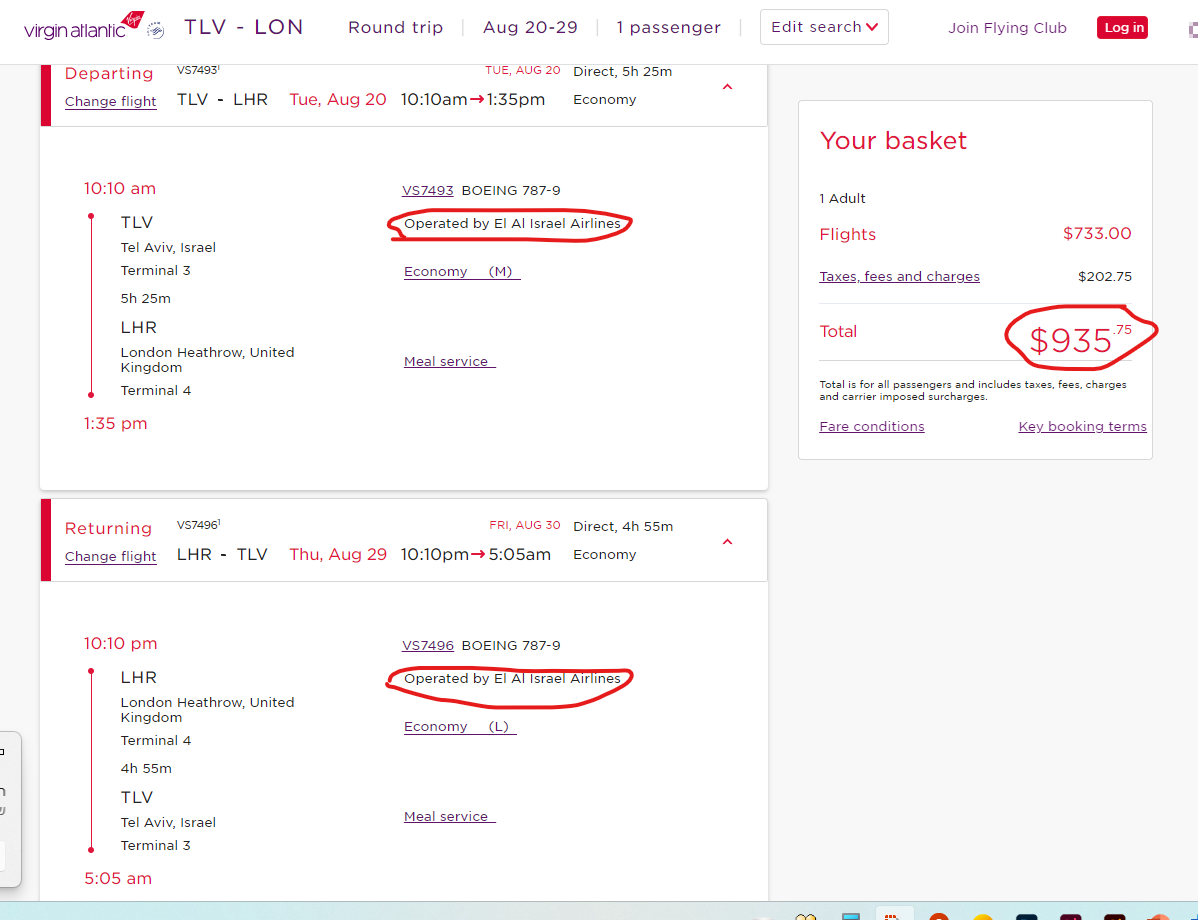Click the Virgin Atlantic logo
Screen dimensions: 1198x920
pyautogui.click(x=83, y=26)
